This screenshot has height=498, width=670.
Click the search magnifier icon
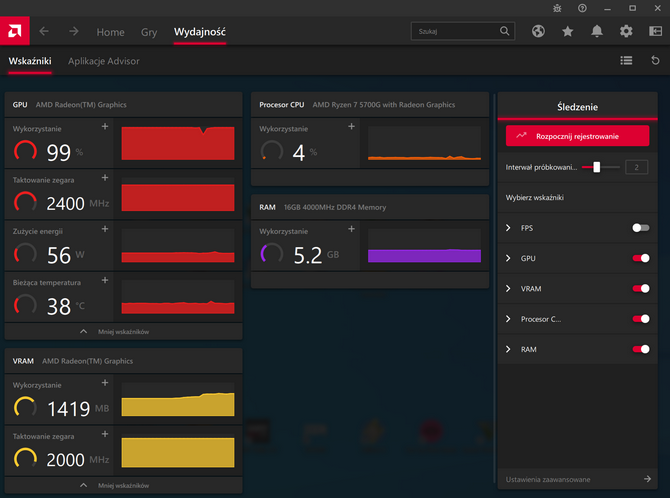click(x=505, y=31)
